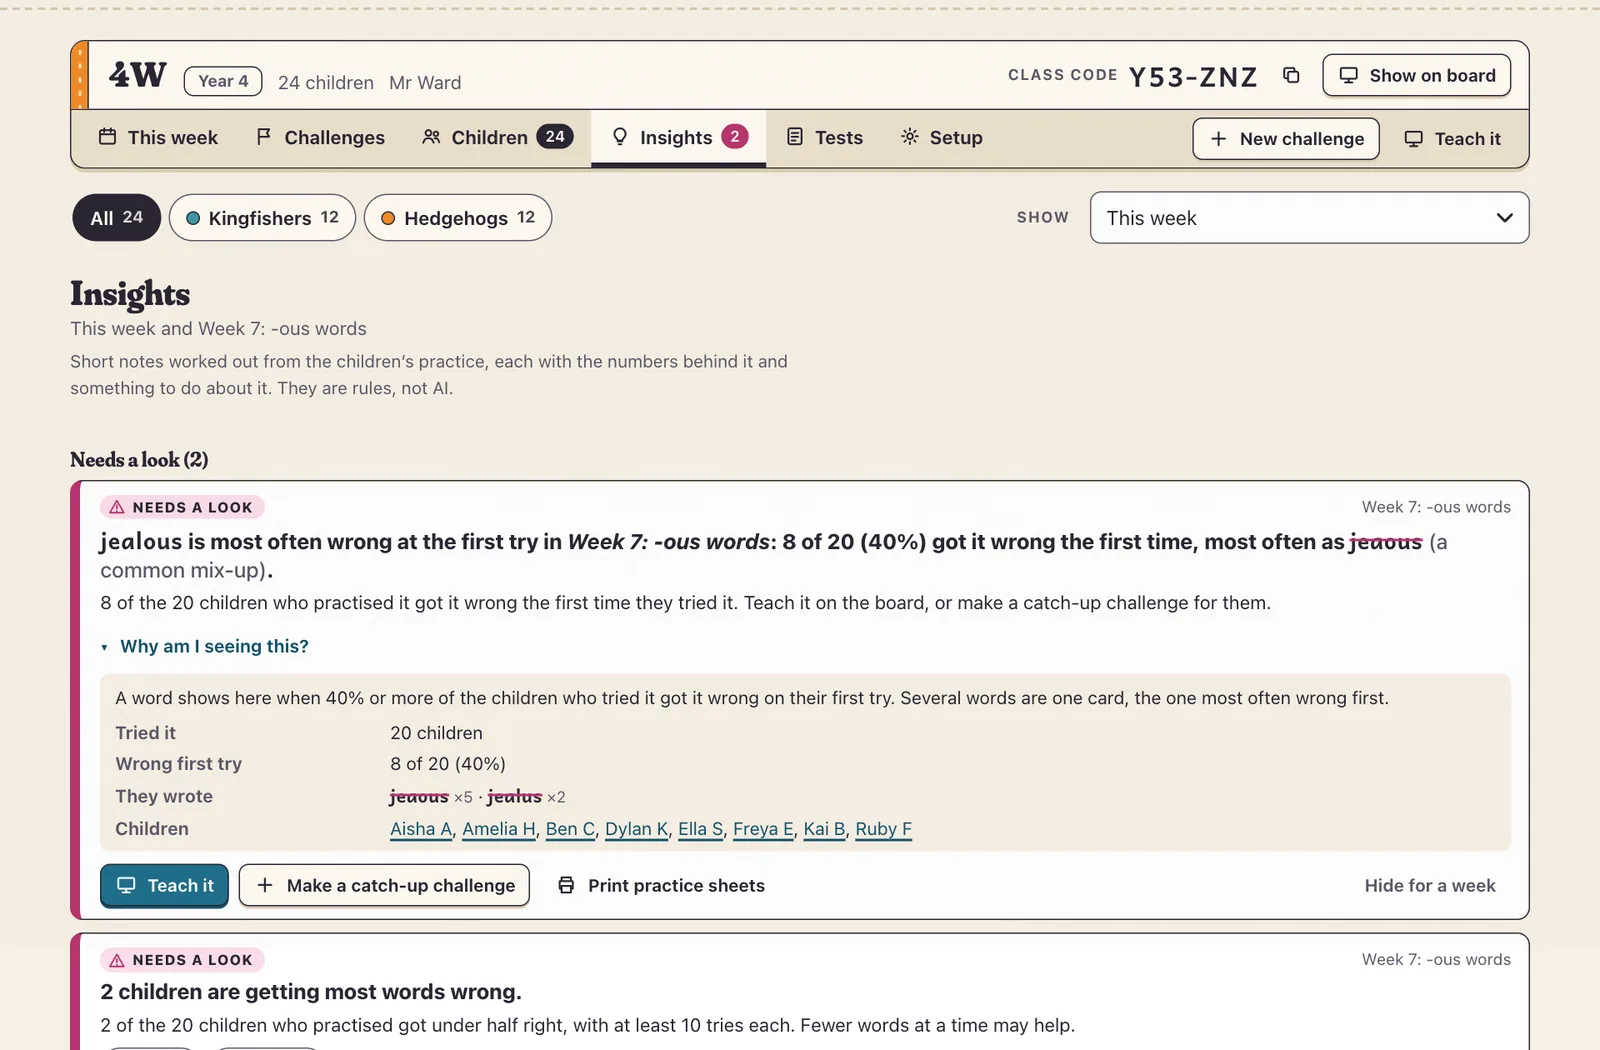
Task: Click Teach it in the jealous card
Action: click(x=164, y=885)
